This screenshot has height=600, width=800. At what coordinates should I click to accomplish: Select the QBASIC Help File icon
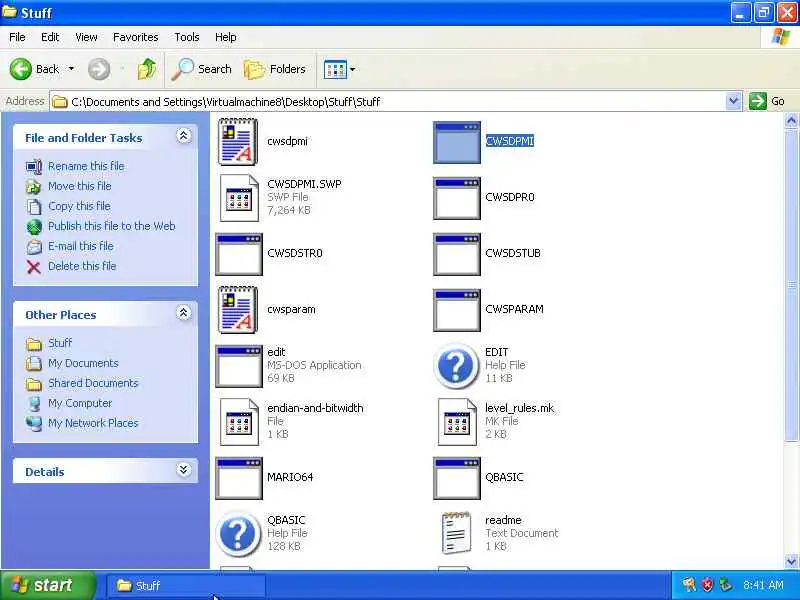point(238,534)
